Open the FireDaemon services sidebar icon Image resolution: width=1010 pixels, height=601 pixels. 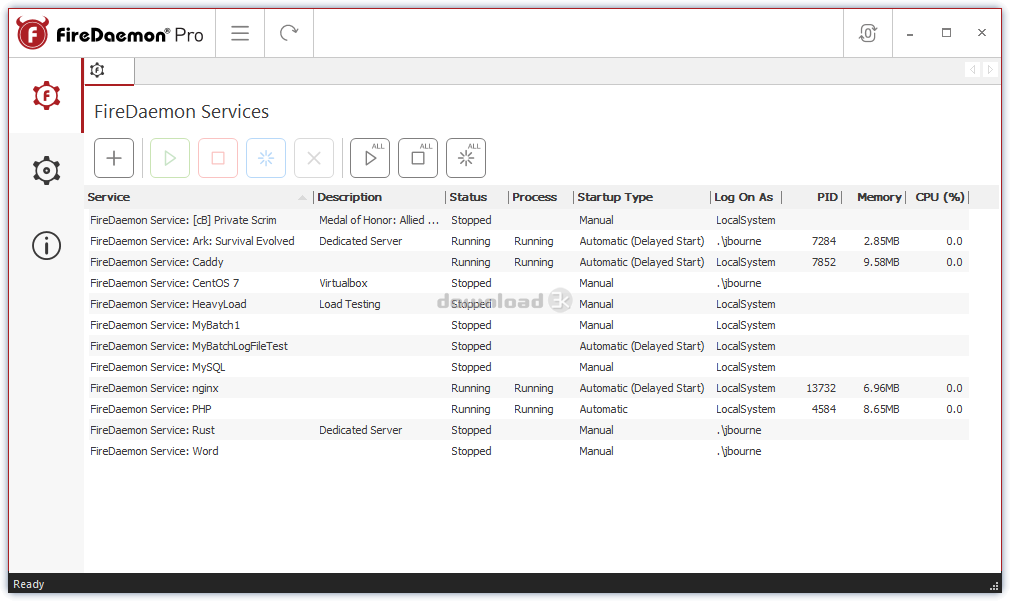point(46,95)
